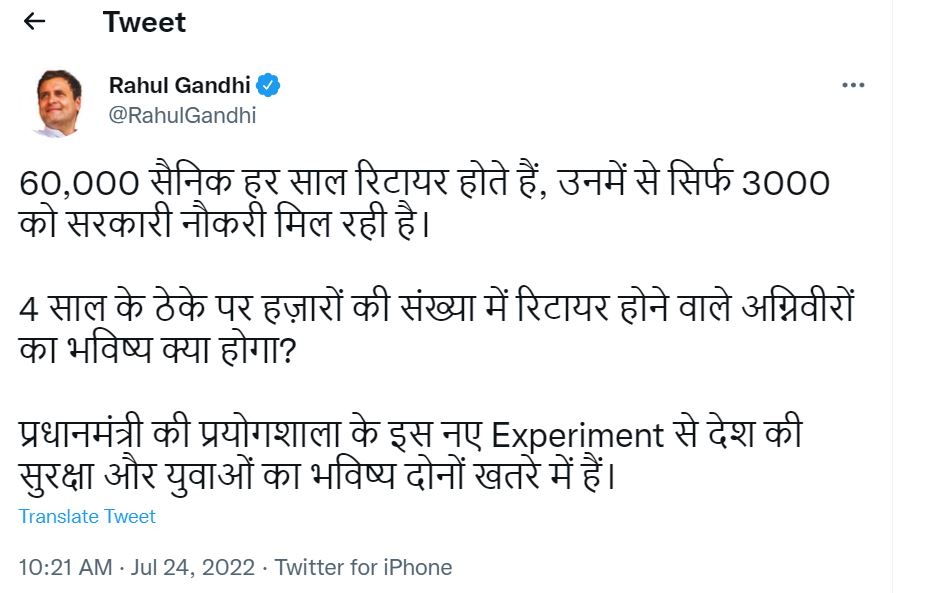Click the Translate Tweet link
The height and width of the screenshot is (593, 925).
click(87, 516)
